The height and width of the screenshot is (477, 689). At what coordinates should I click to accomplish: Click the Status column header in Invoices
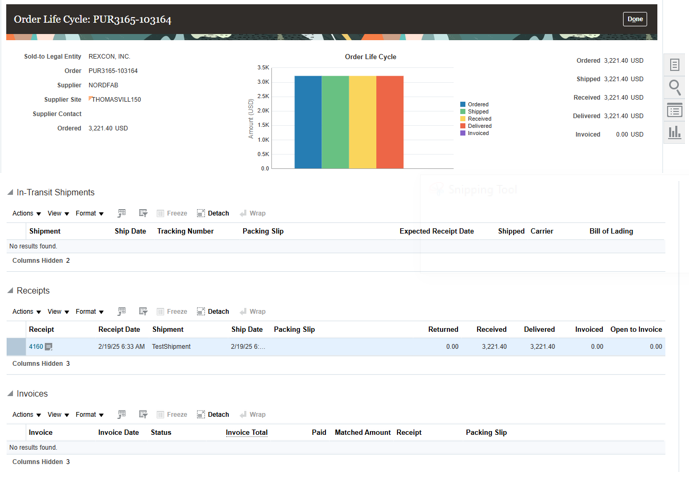161,433
